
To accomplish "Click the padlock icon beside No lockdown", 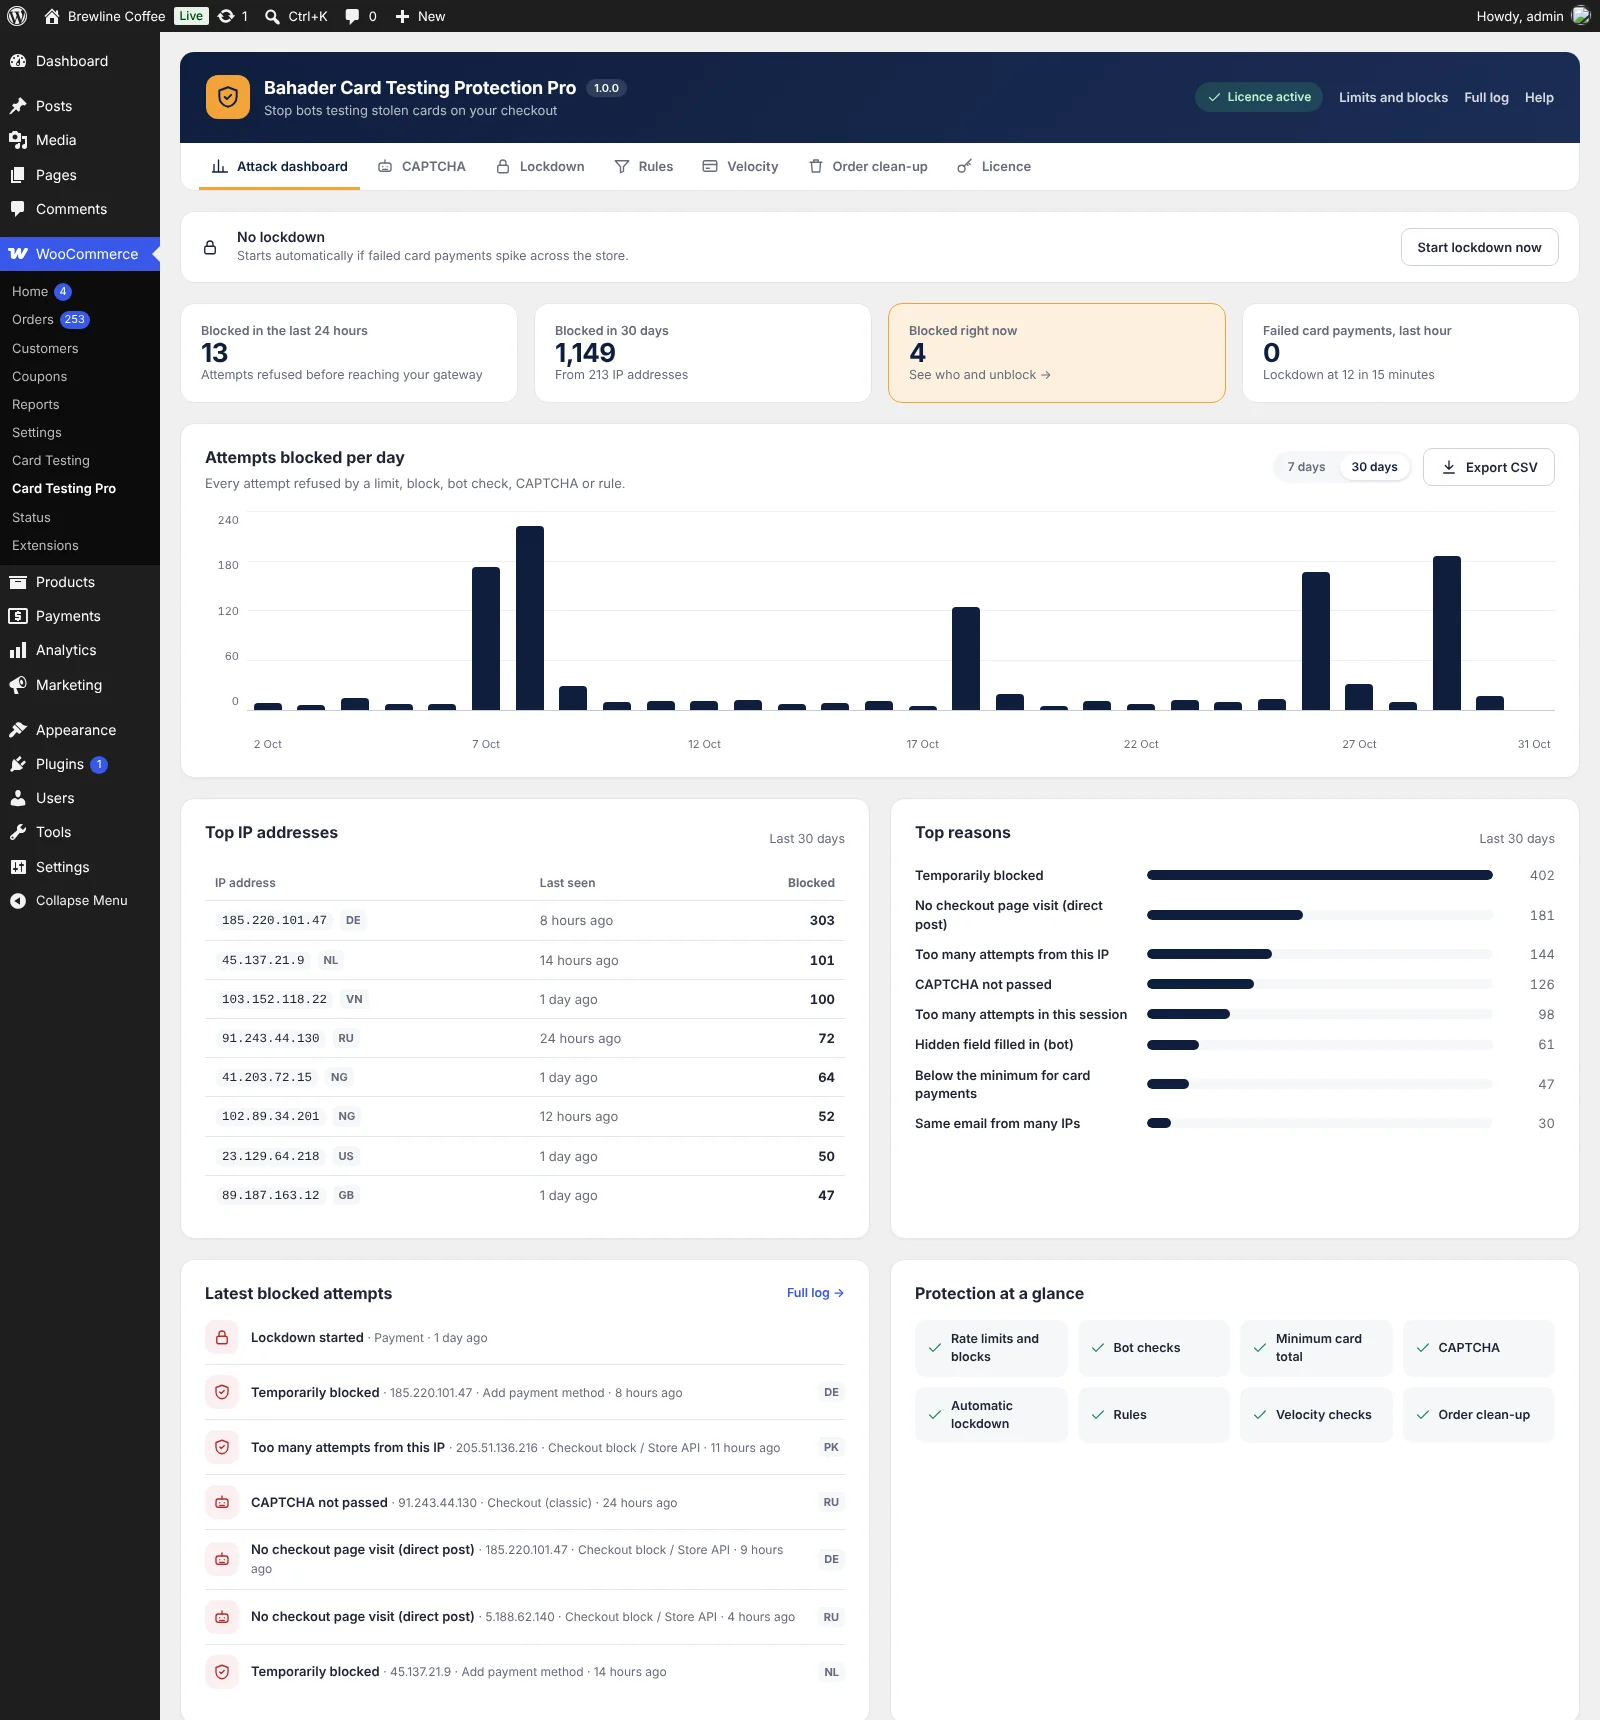I will (x=210, y=247).
